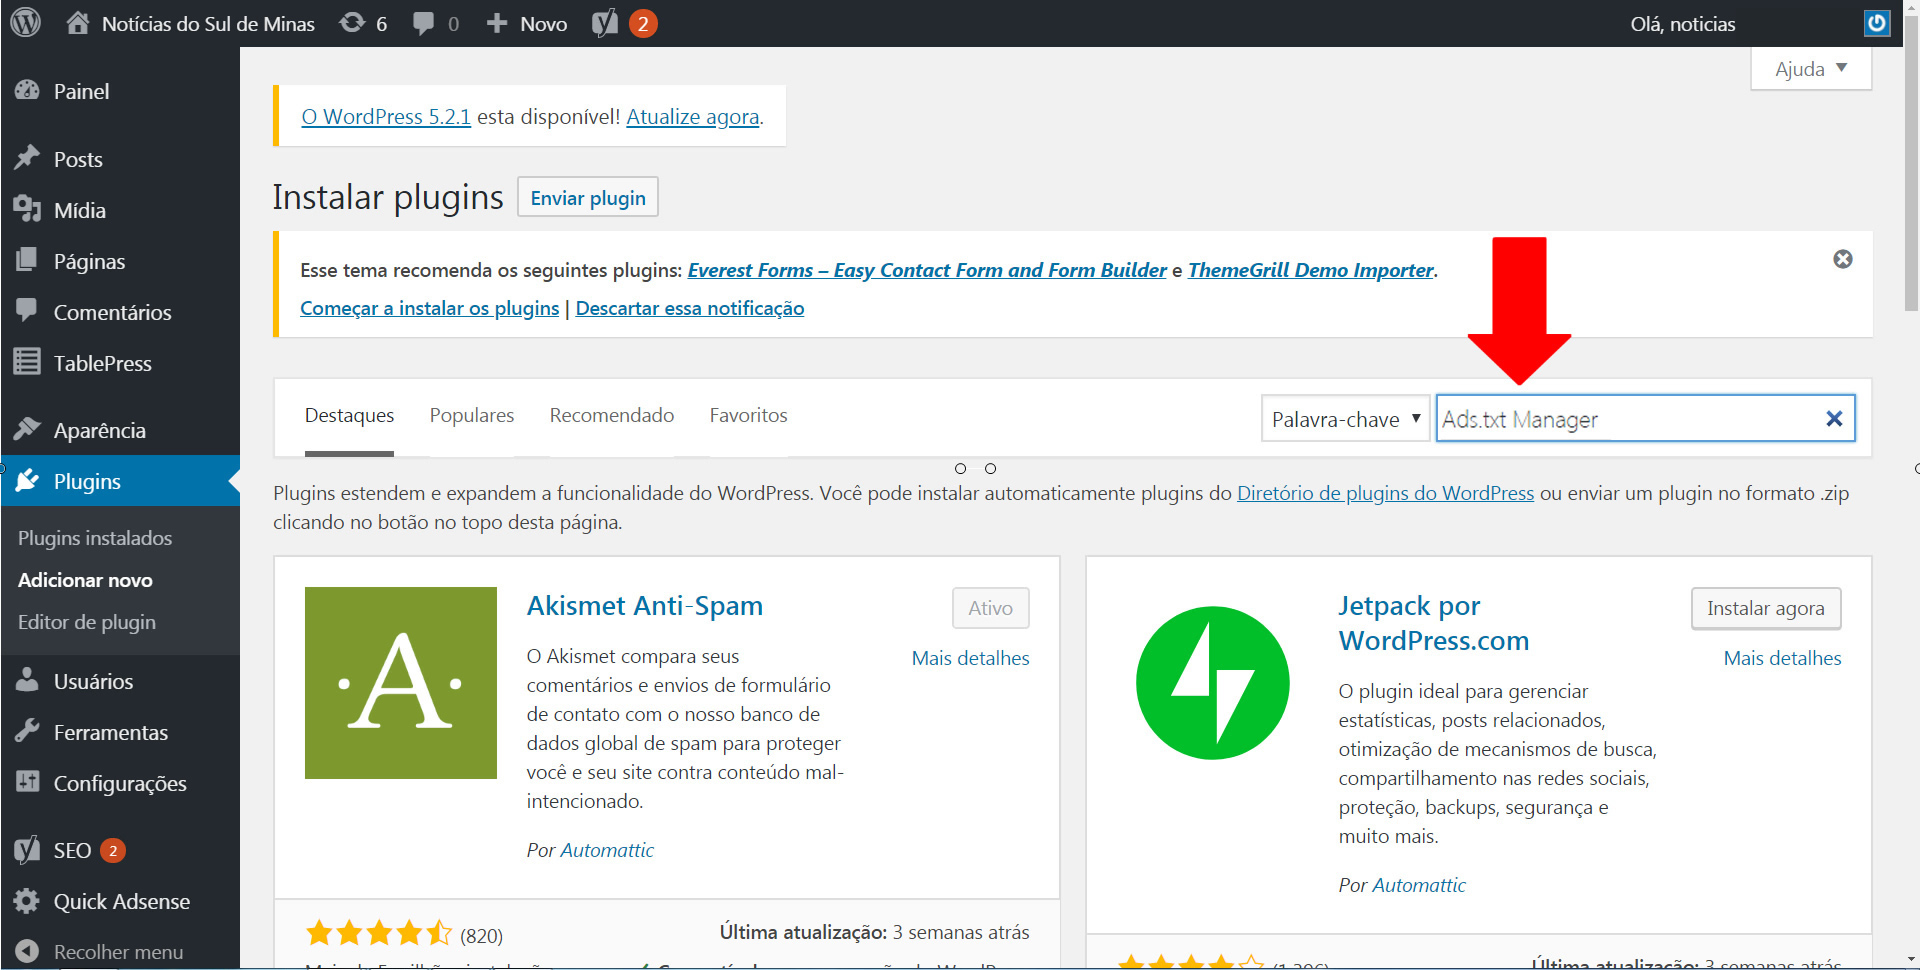Click the Plugins plug icon
This screenshot has width=1920, height=970.
coord(28,480)
